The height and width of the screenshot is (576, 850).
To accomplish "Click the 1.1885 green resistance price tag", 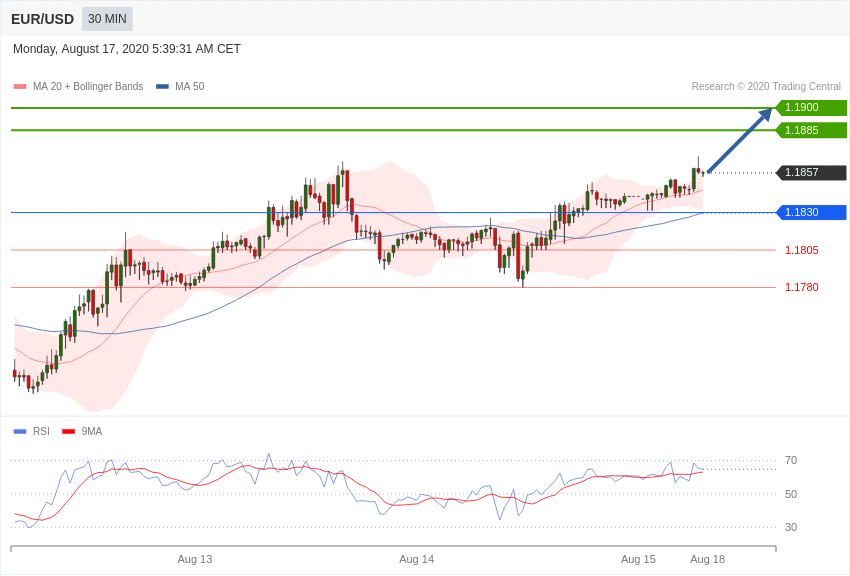I will 811,130.
